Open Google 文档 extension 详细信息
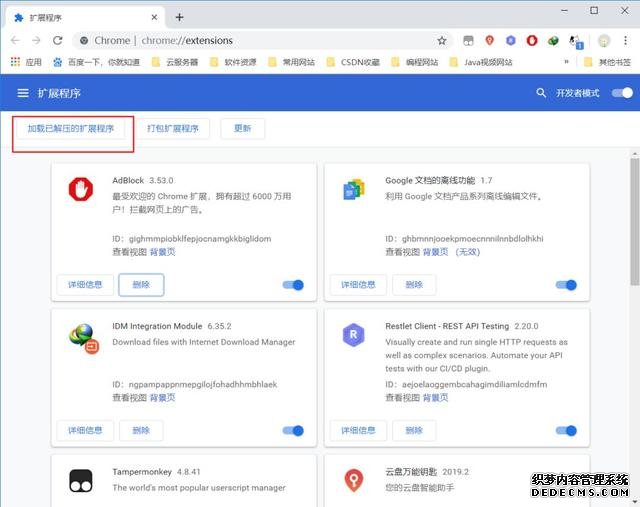The image size is (640, 507). (358, 285)
